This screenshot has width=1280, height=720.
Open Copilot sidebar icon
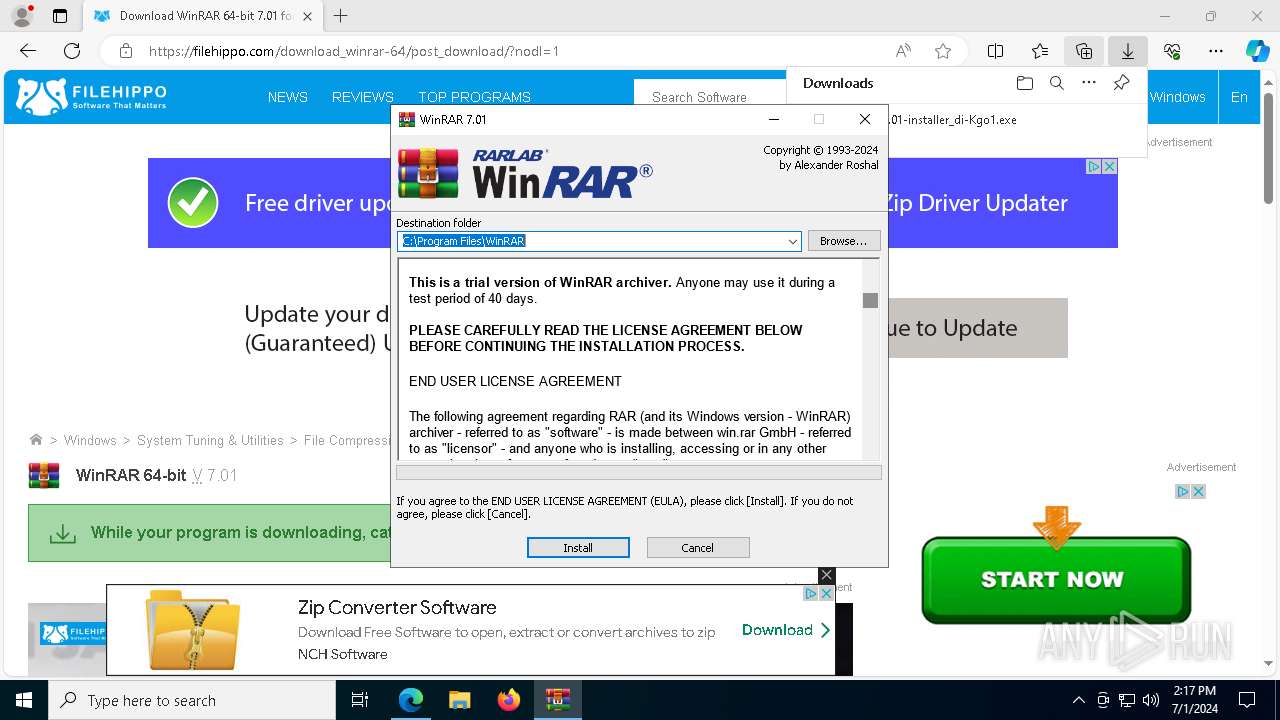coord(1257,51)
